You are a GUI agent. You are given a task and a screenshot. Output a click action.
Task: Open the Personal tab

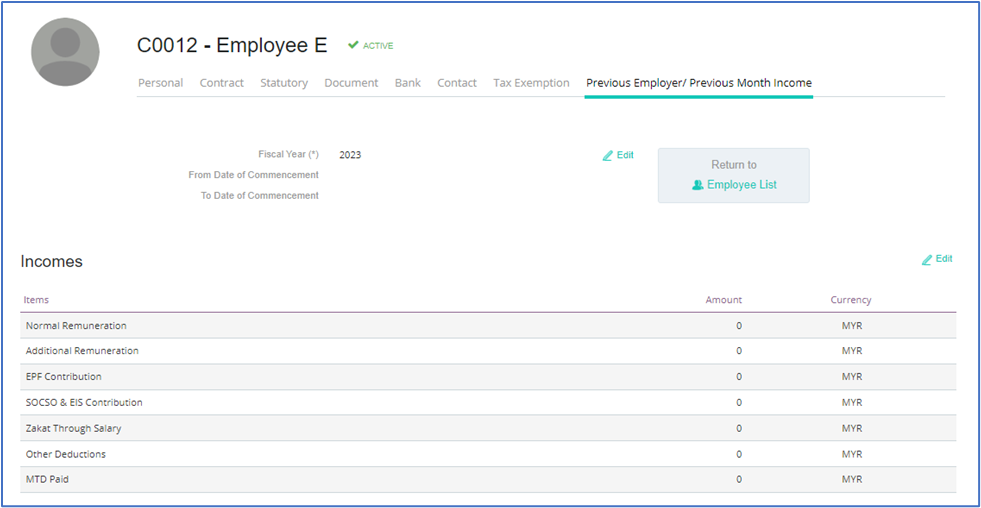click(x=160, y=83)
